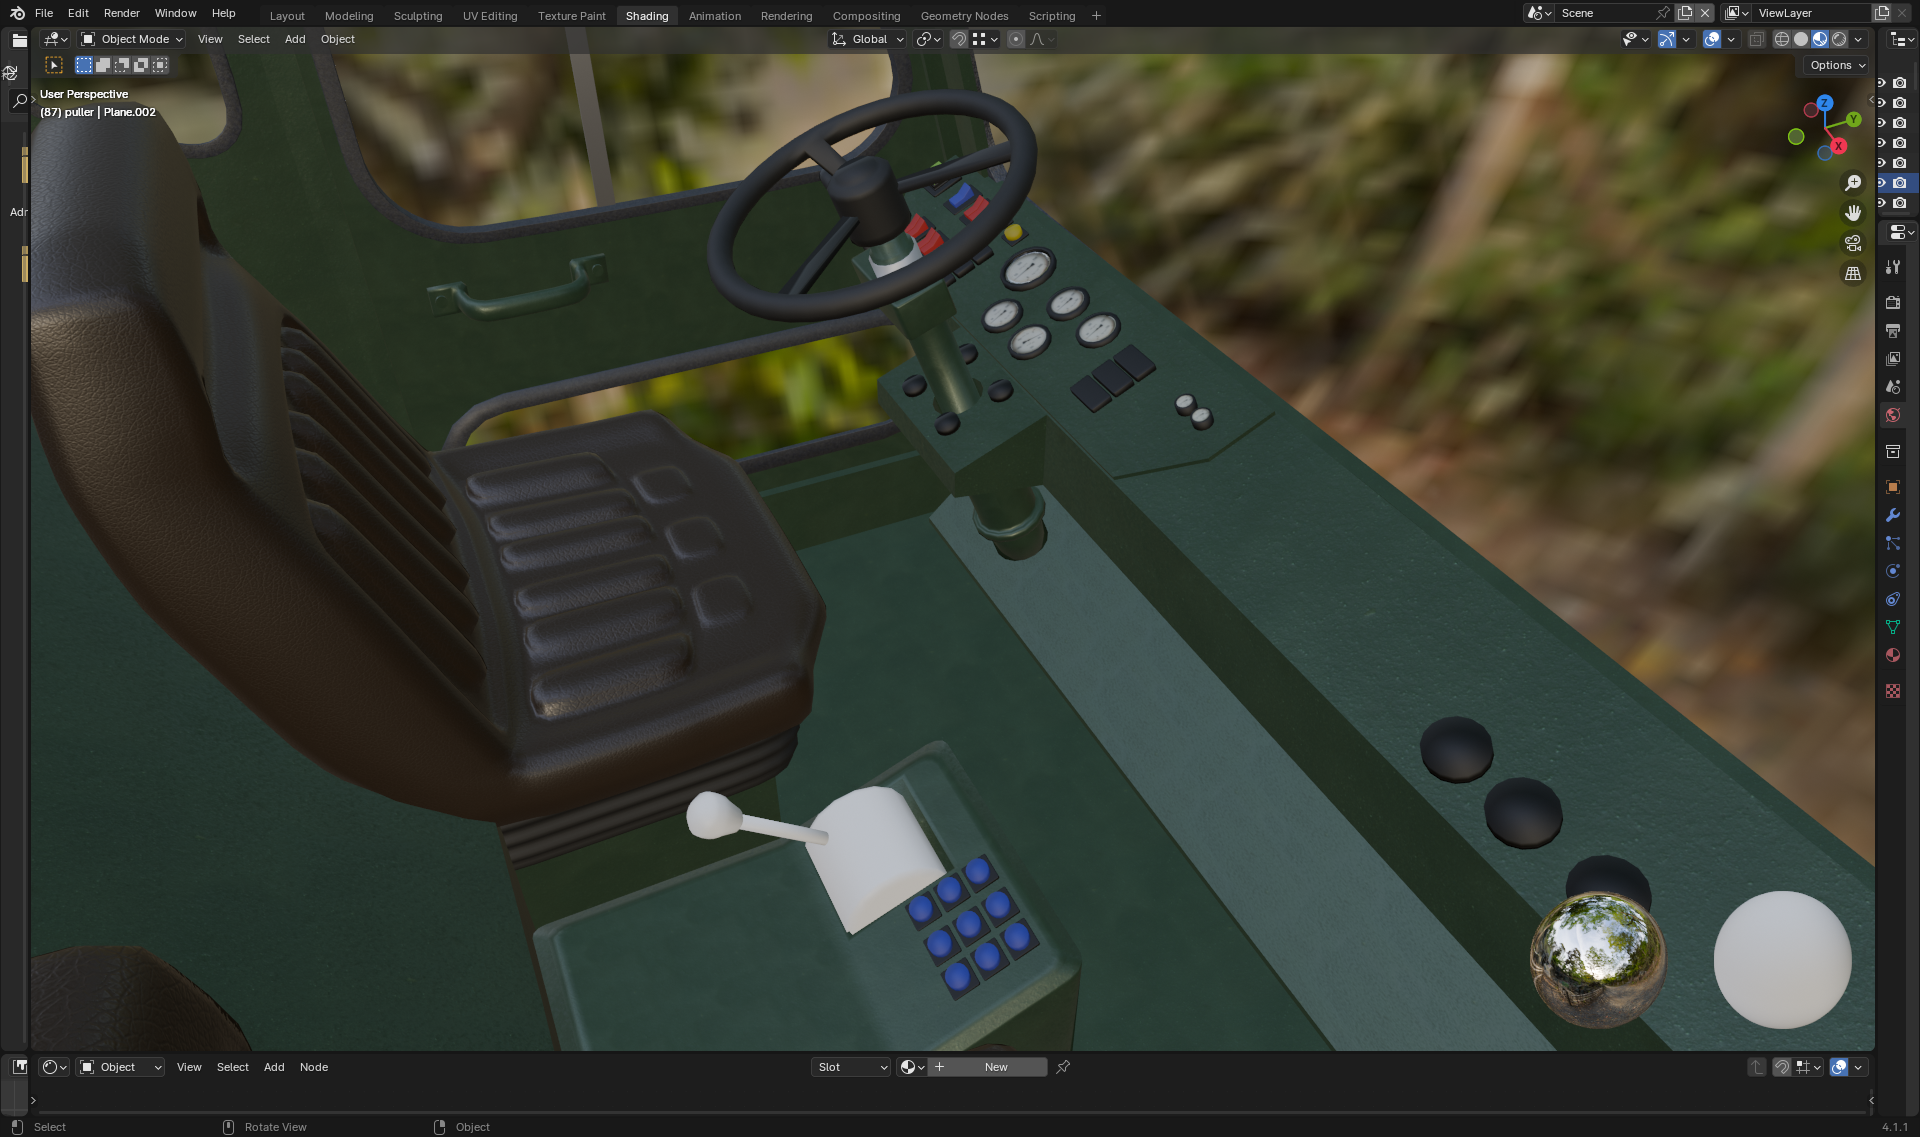Toggle viewport overlays display button

point(1712,39)
